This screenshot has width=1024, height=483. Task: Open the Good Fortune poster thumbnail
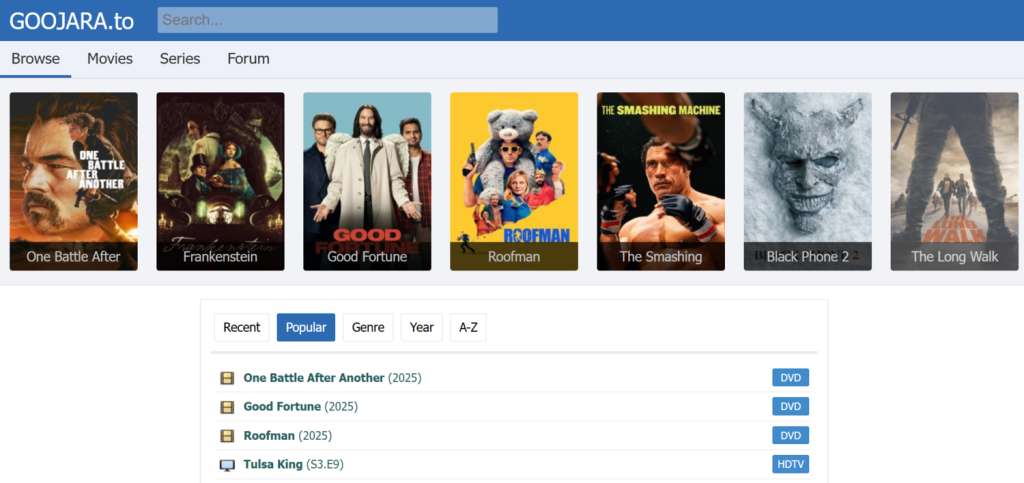tap(367, 181)
